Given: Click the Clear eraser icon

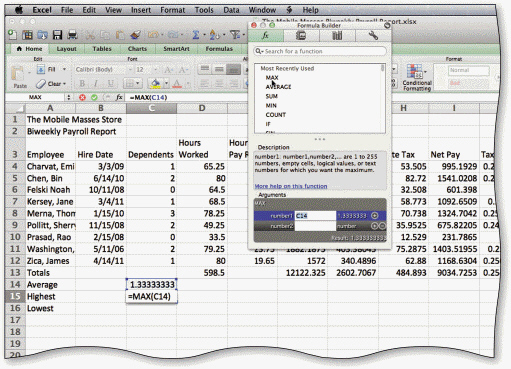Looking at the screenshot, I should pyautogui.click(x=41, y=84).
